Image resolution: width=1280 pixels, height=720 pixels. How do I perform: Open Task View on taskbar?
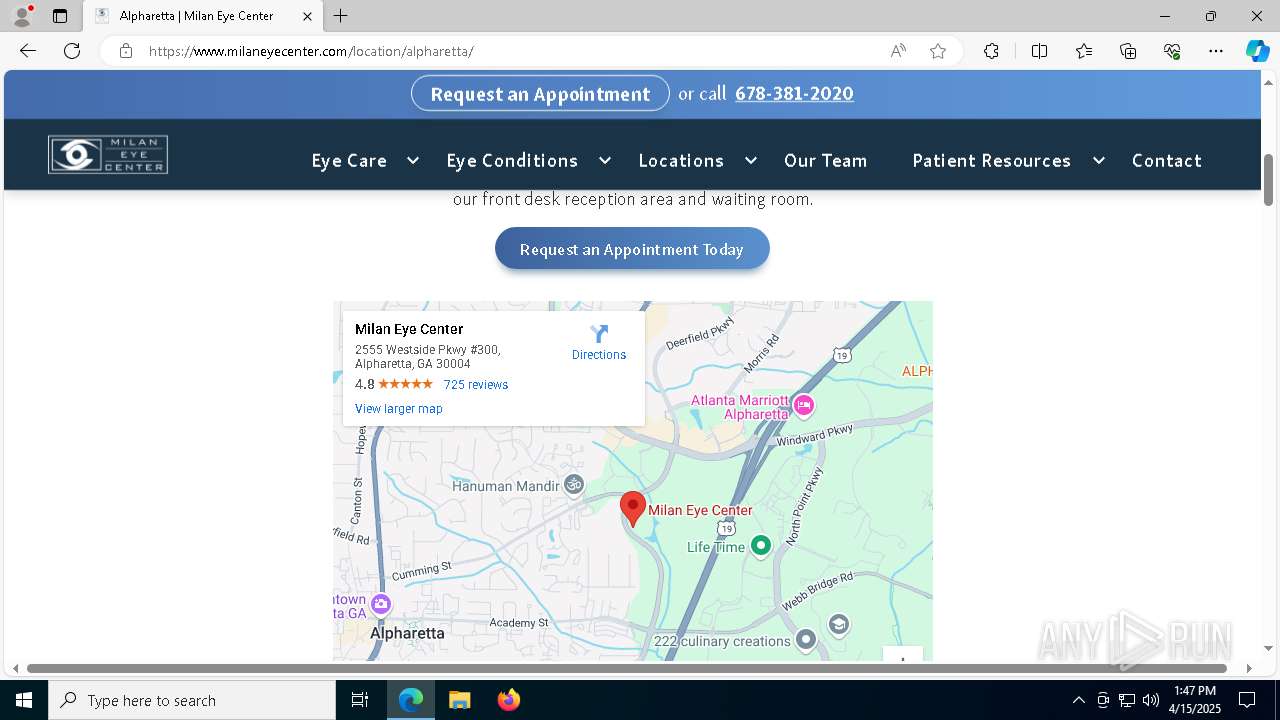click(x=360, y=700)
